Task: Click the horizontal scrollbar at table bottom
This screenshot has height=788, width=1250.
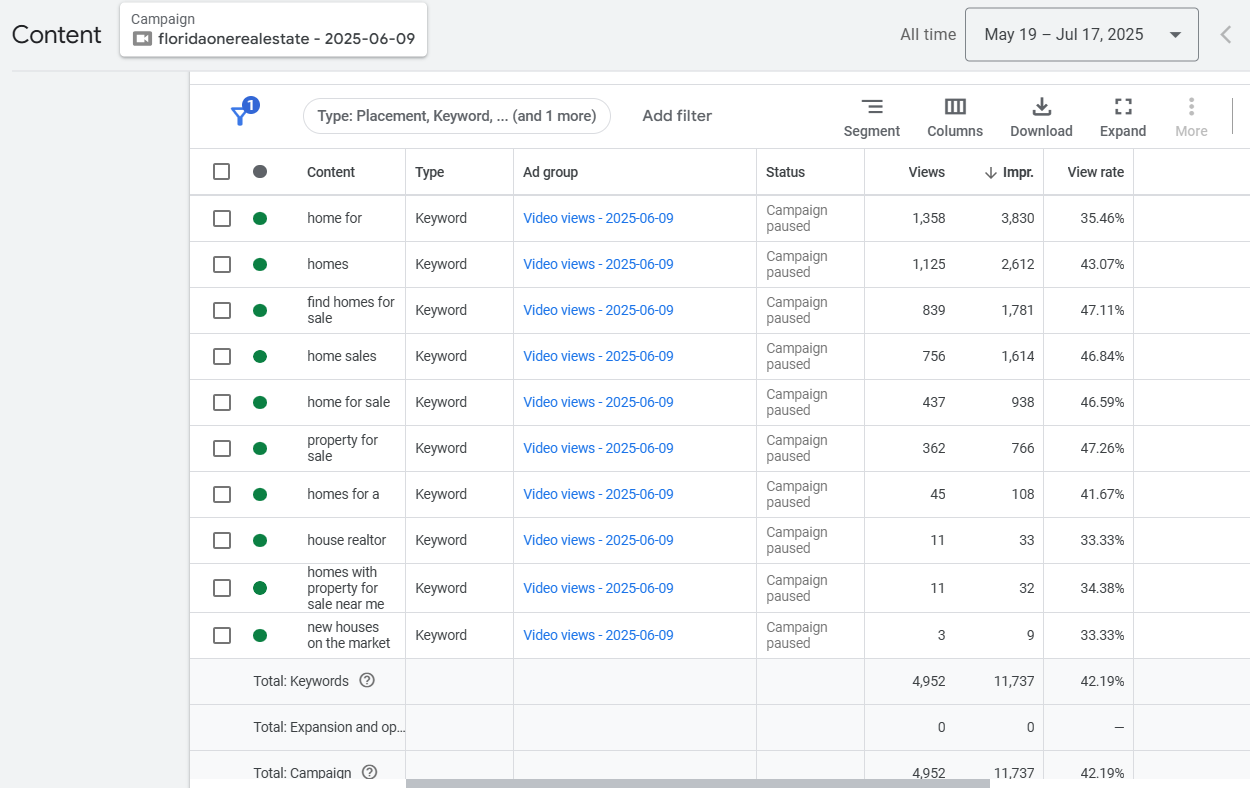Action: [x=697, y=783]
